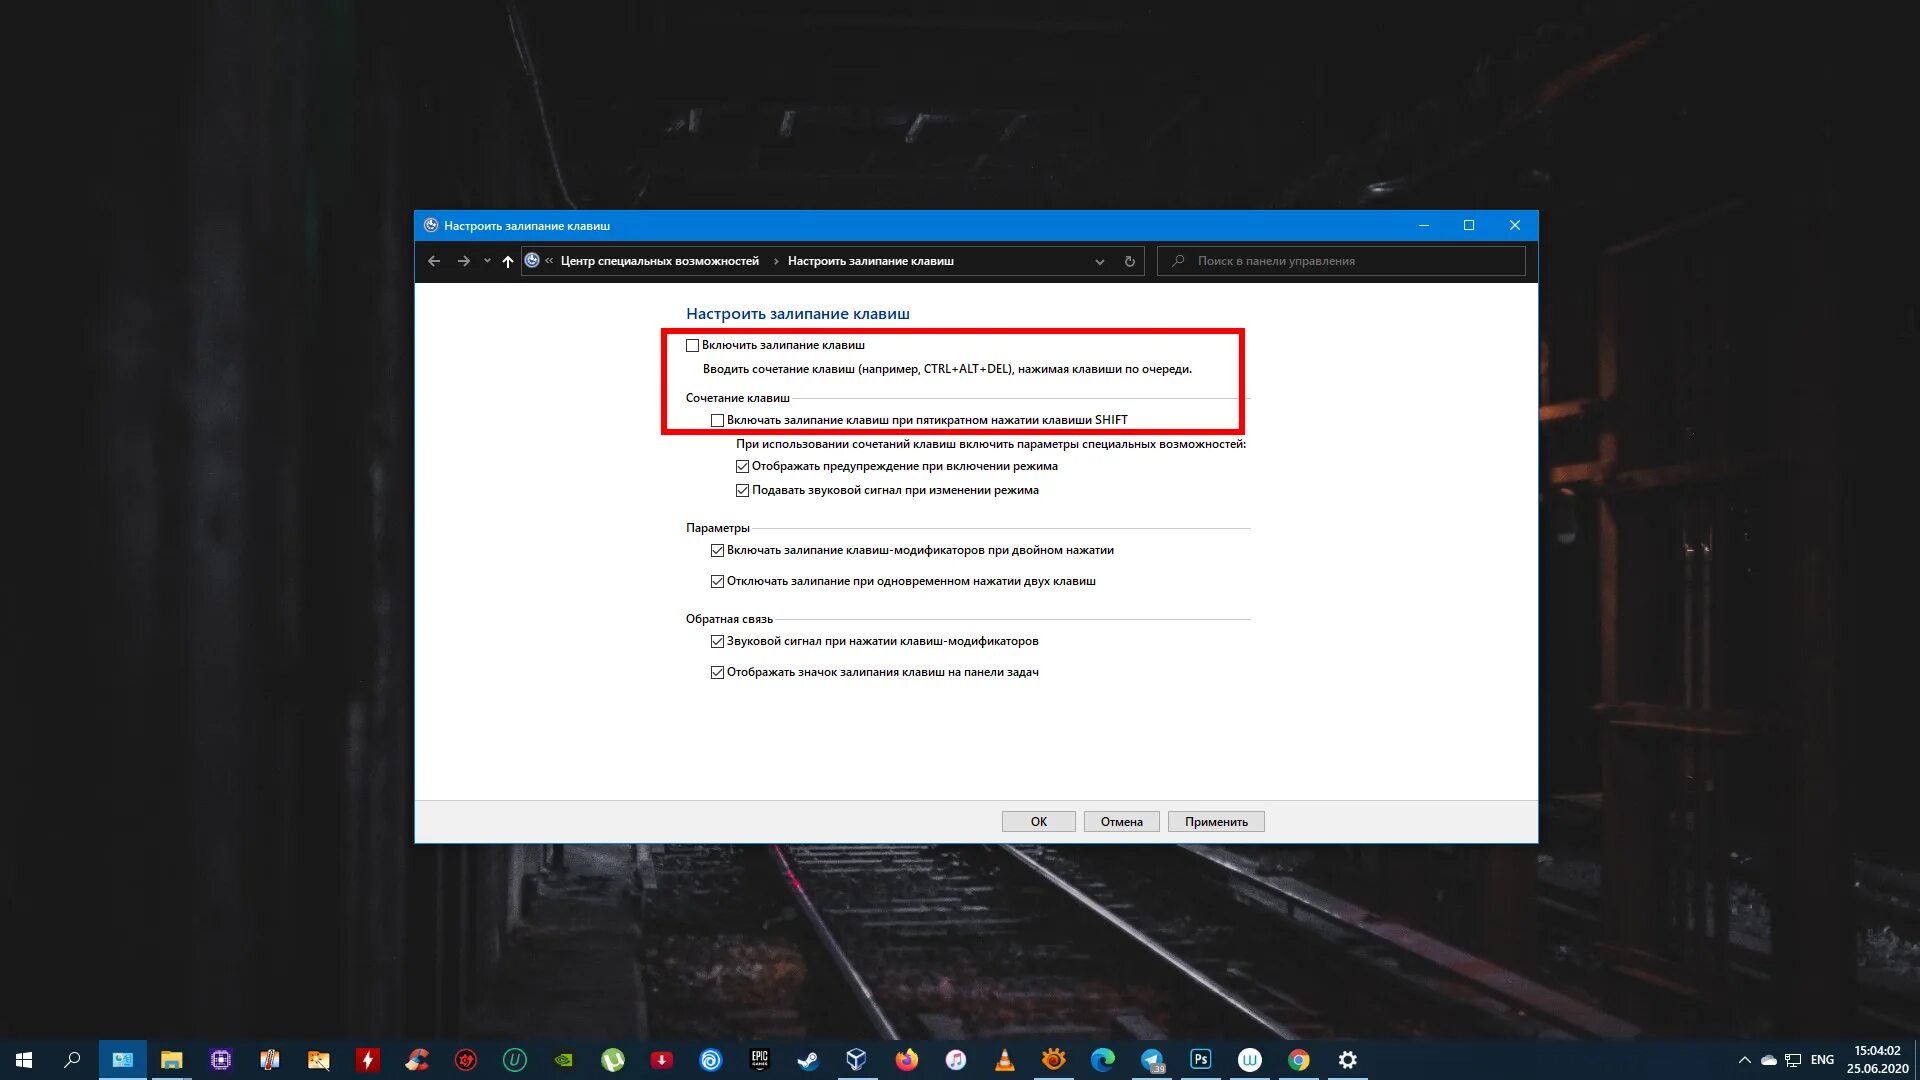Launch Epic Games Launcher from taskbar

760,1060
